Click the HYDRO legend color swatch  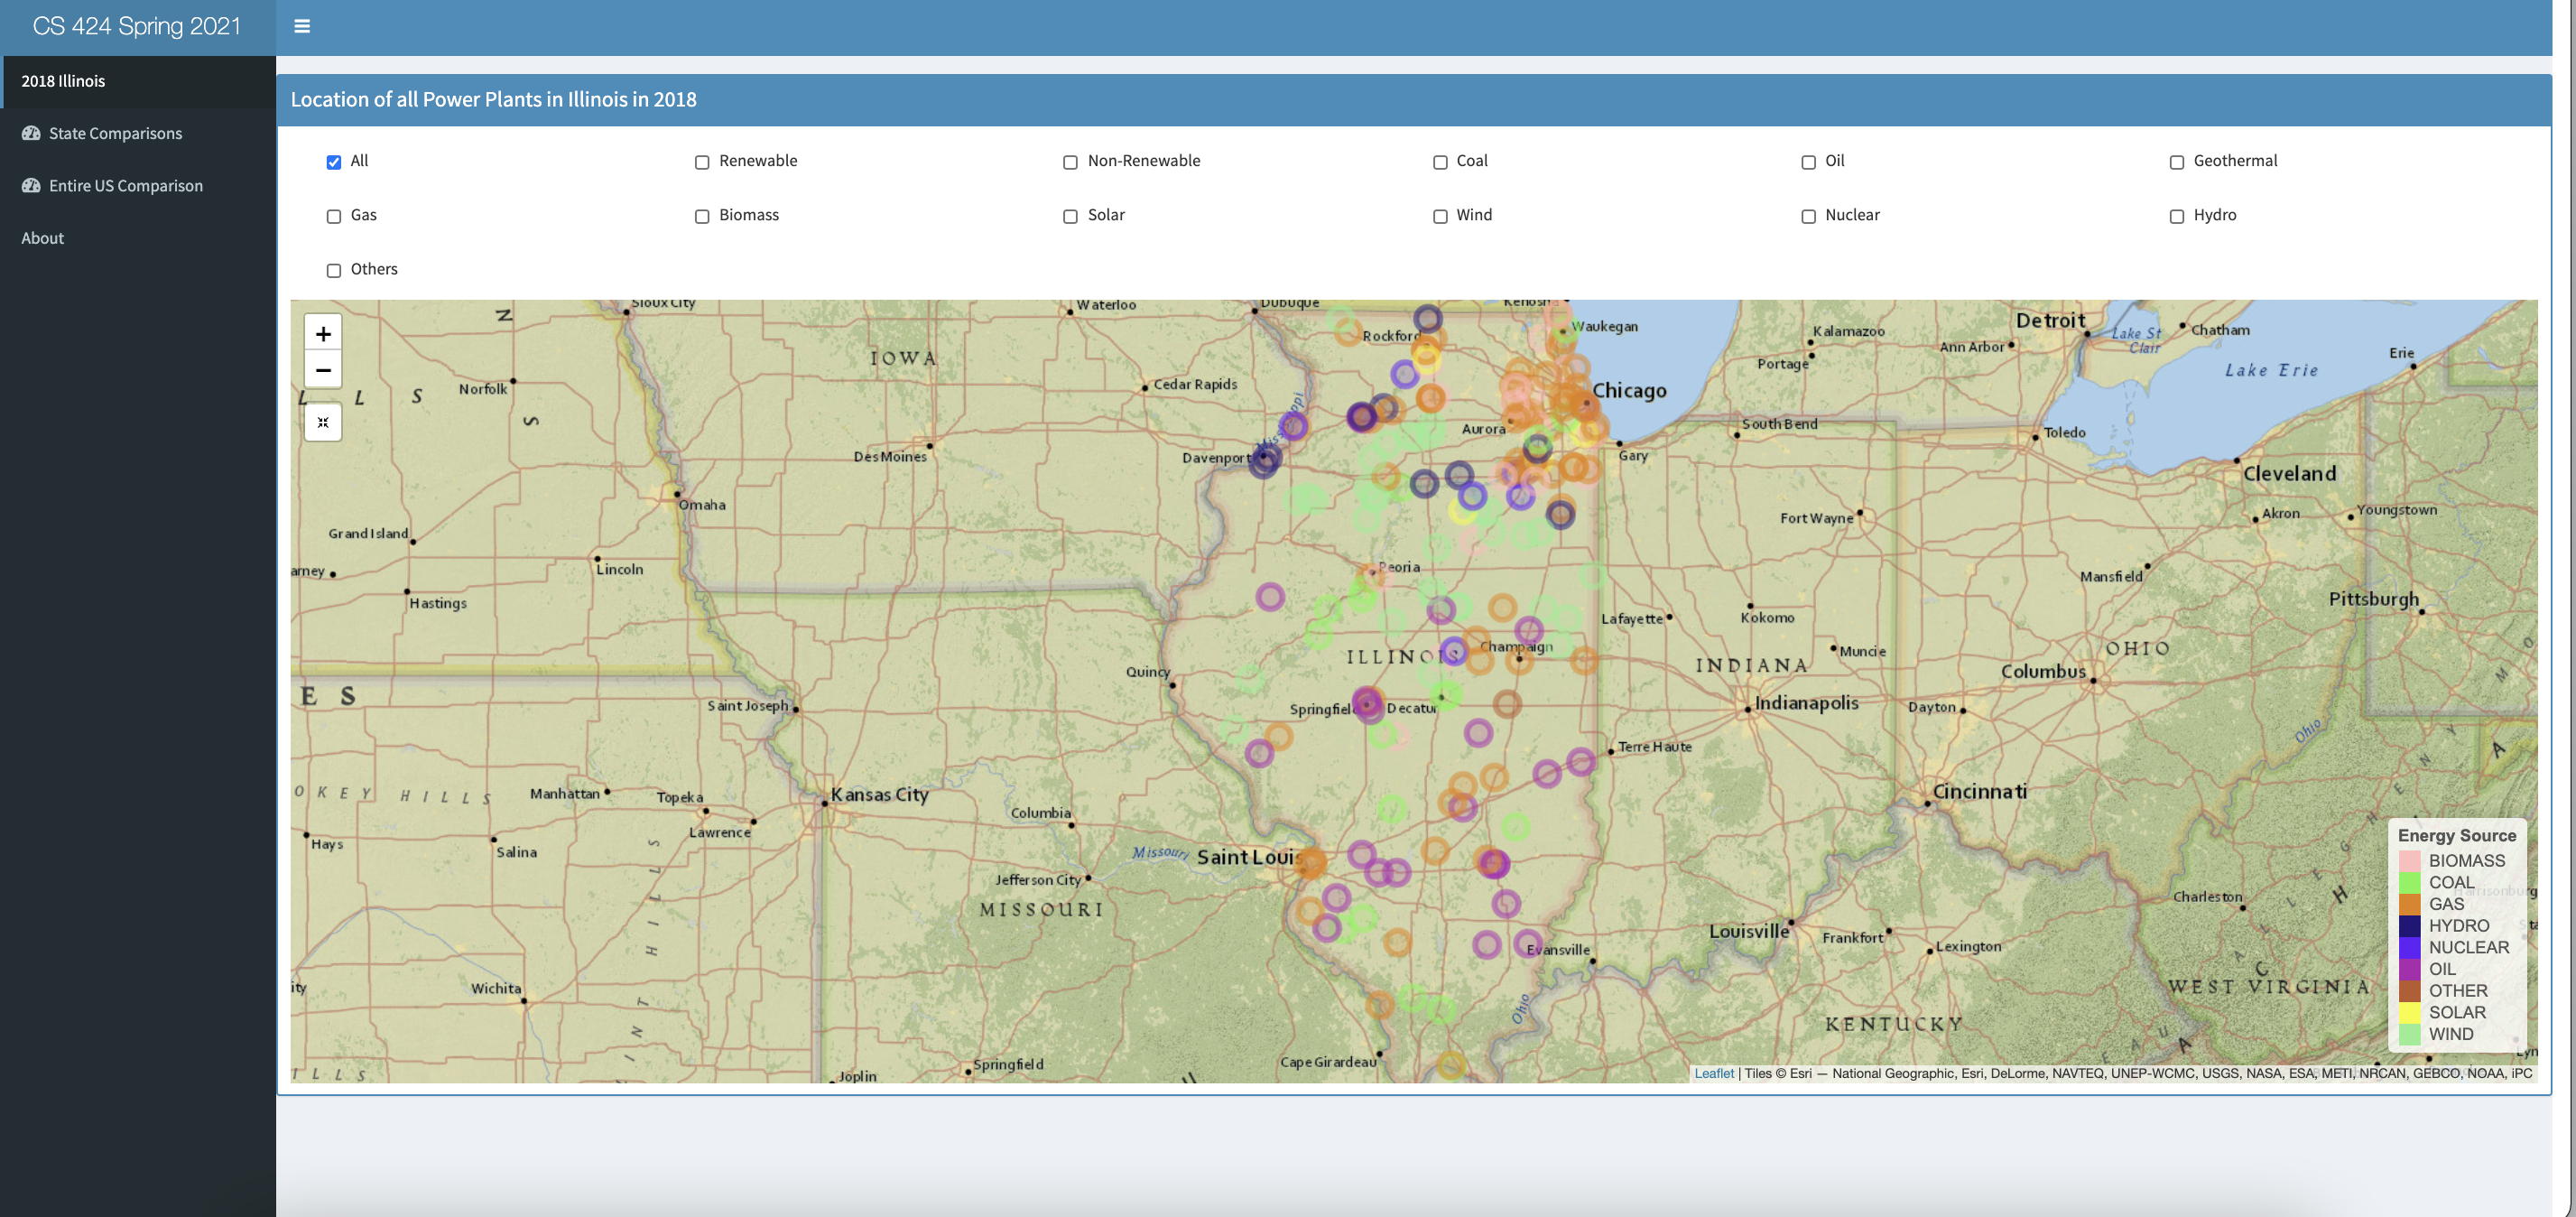pos(2410,926)
